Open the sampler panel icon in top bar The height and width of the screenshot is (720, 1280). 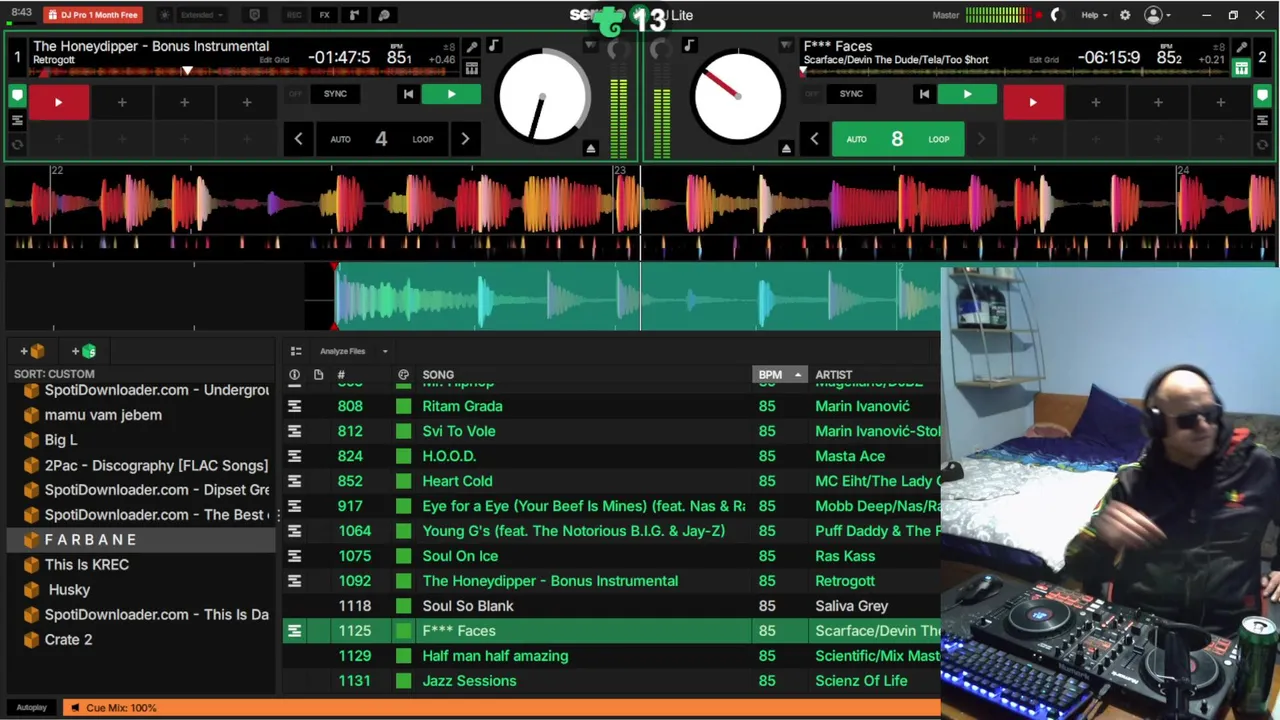(x=354, y=15)
